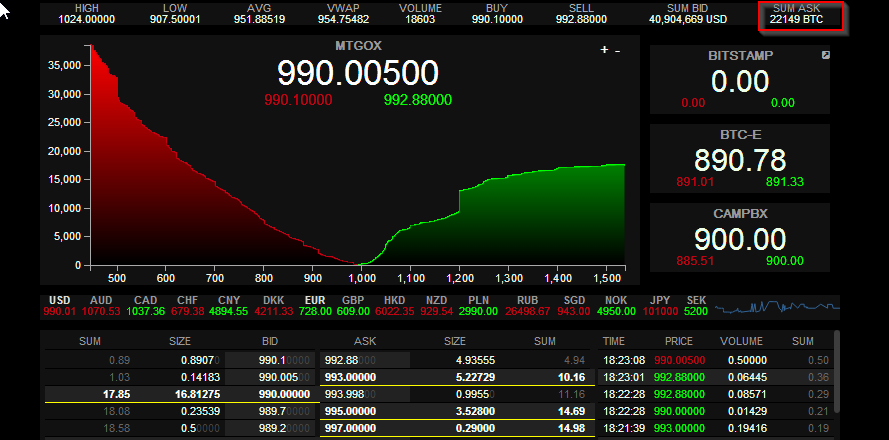Viewport: 889px width, 440px height.
Task: Click trade at 18:23:08
Action: tap(716, 360)
